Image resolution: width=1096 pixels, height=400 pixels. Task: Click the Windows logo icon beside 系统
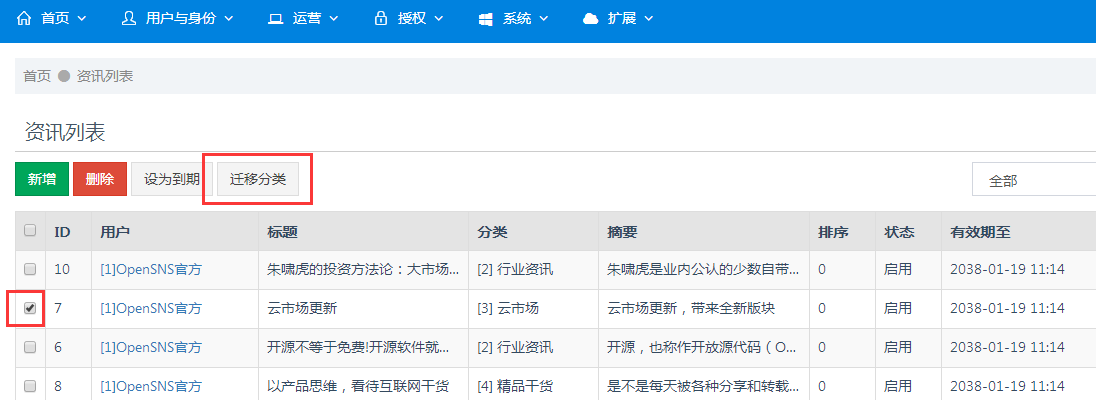point(486,20)
